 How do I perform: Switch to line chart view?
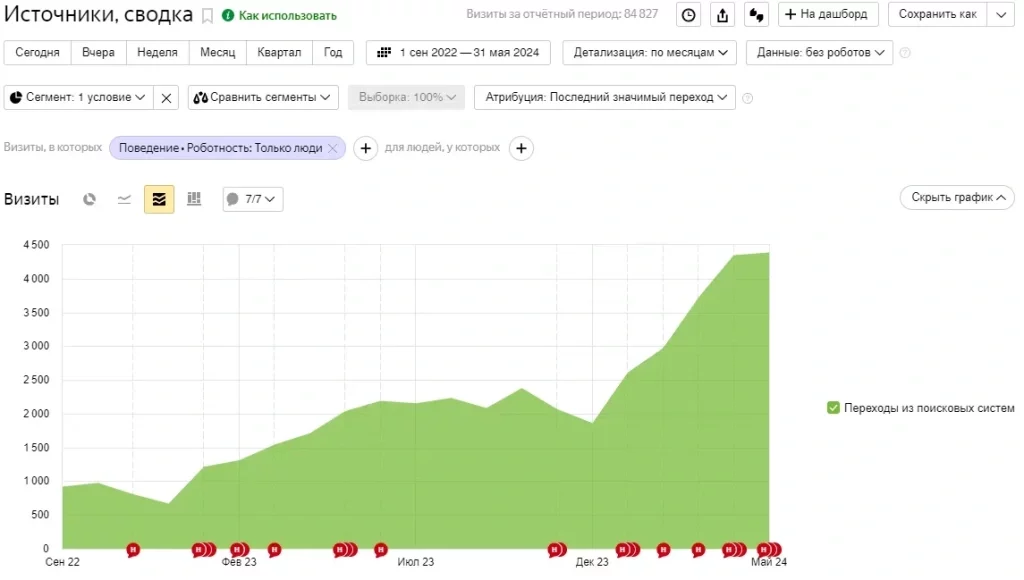124,199
